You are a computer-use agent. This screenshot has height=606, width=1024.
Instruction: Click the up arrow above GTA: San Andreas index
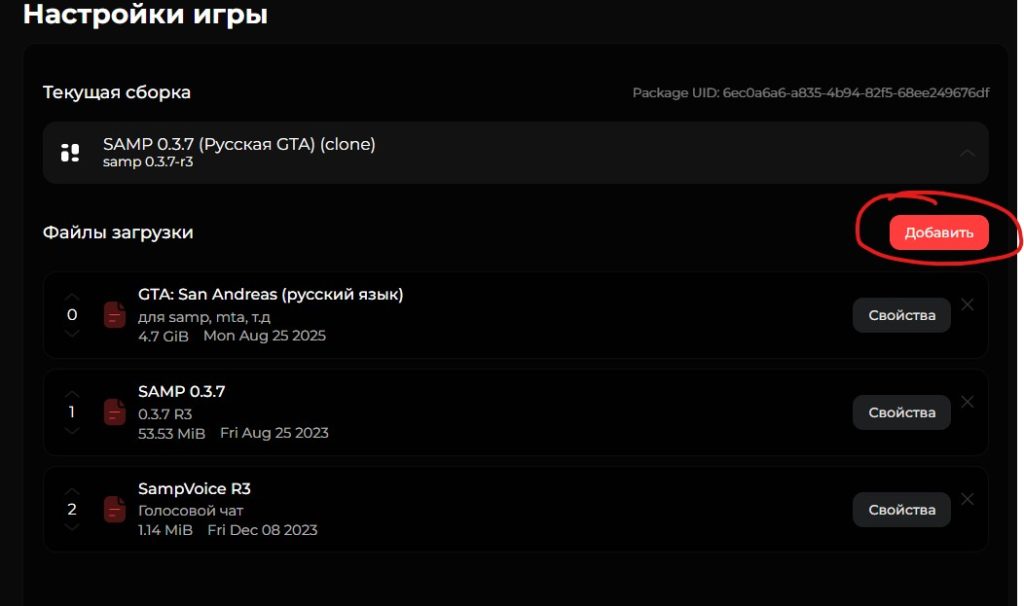[71, 297]
